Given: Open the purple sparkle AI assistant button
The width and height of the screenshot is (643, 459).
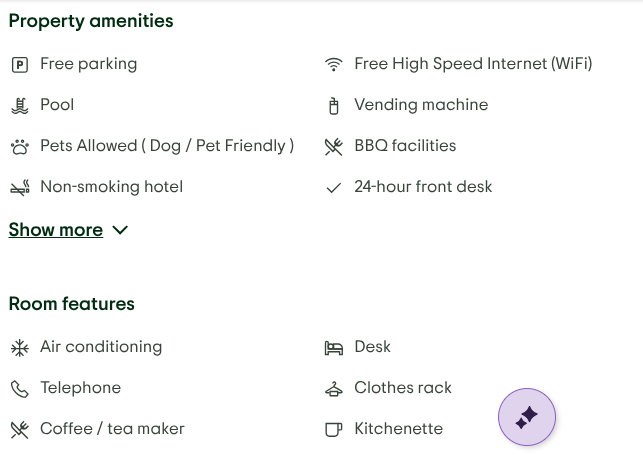Looking at the screenshot, I should [527, 417].
